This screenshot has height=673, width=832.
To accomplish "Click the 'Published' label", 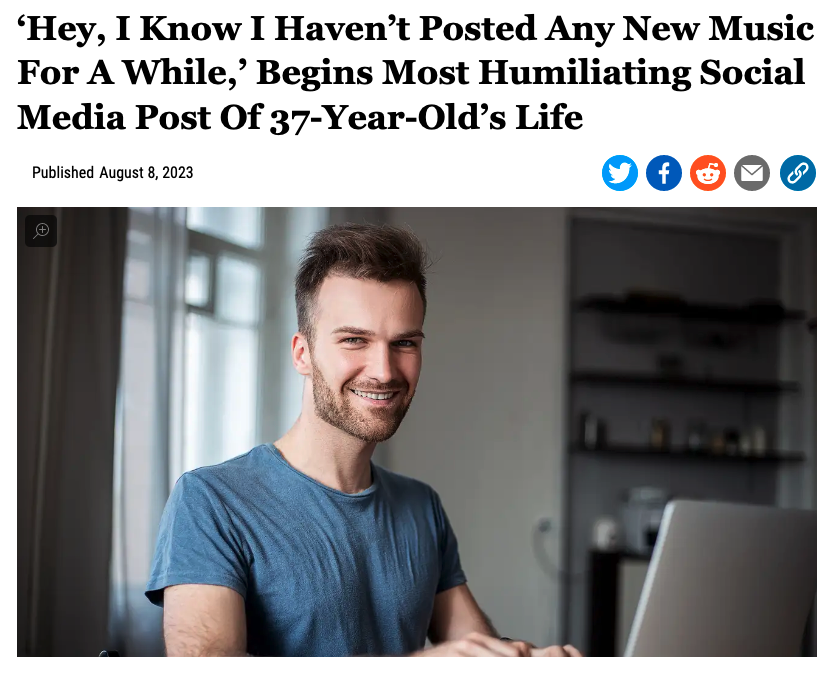I will (62, 173).
